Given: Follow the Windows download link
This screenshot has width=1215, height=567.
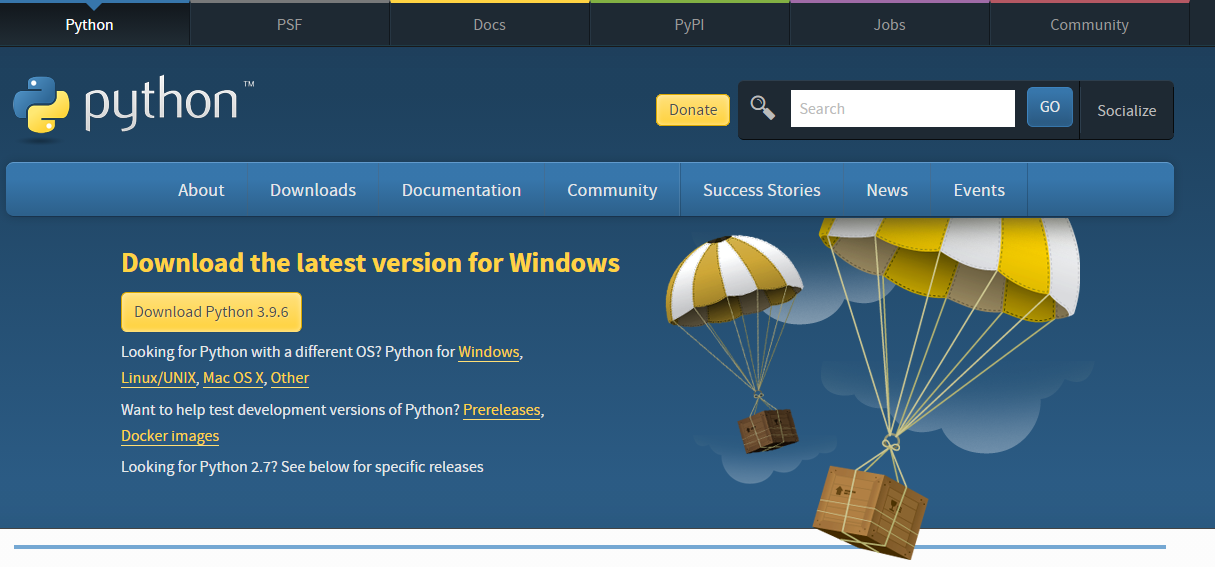Looking at the screenshot, I should point(489,352).
